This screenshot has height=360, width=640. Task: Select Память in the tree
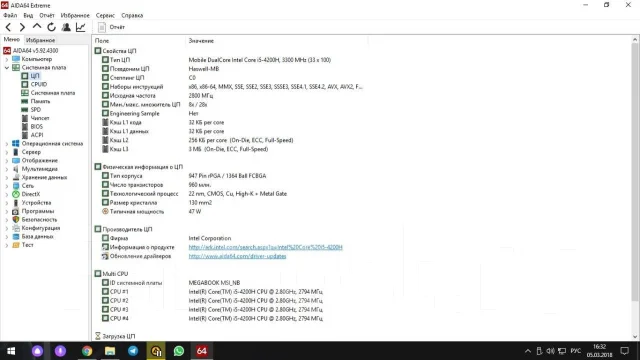40,101
